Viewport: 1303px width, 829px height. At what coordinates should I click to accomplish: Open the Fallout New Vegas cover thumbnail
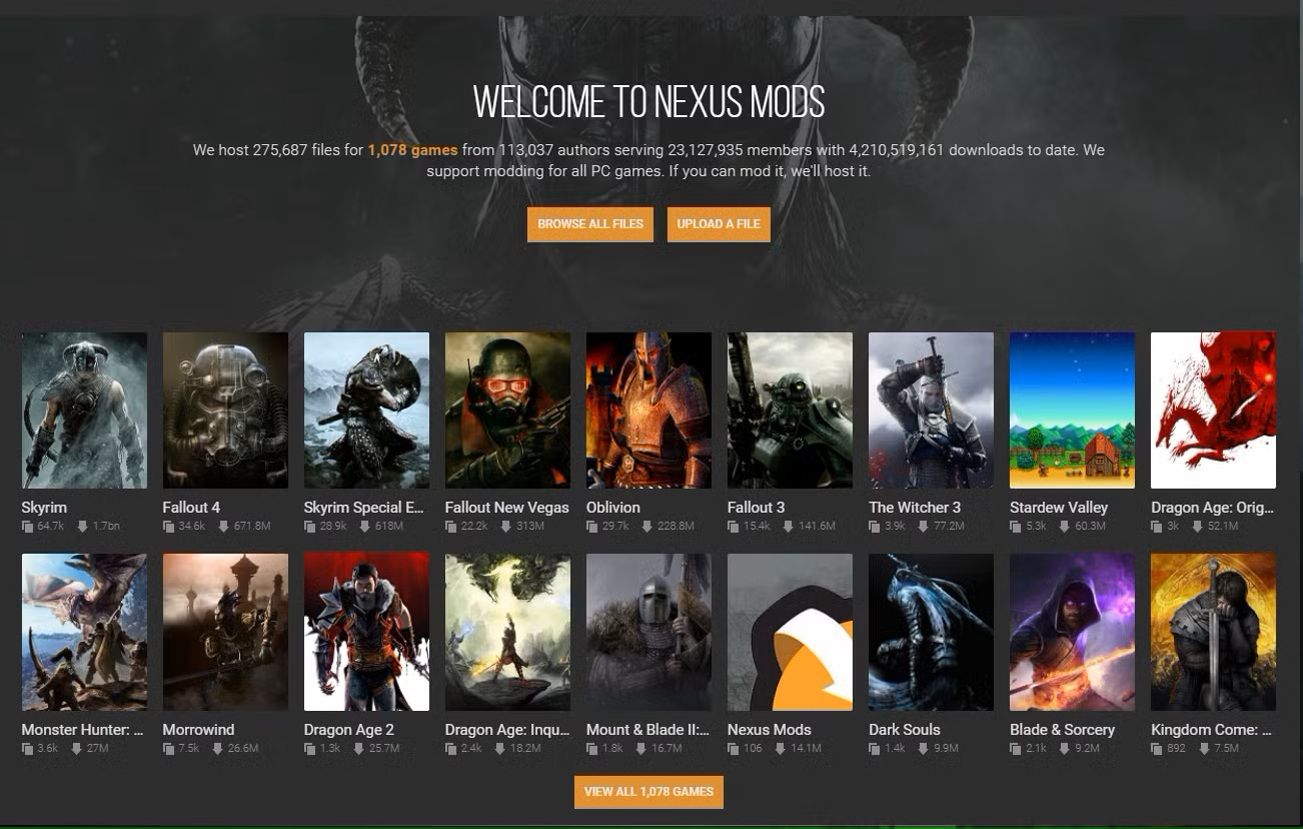click(x=507, y=410)
